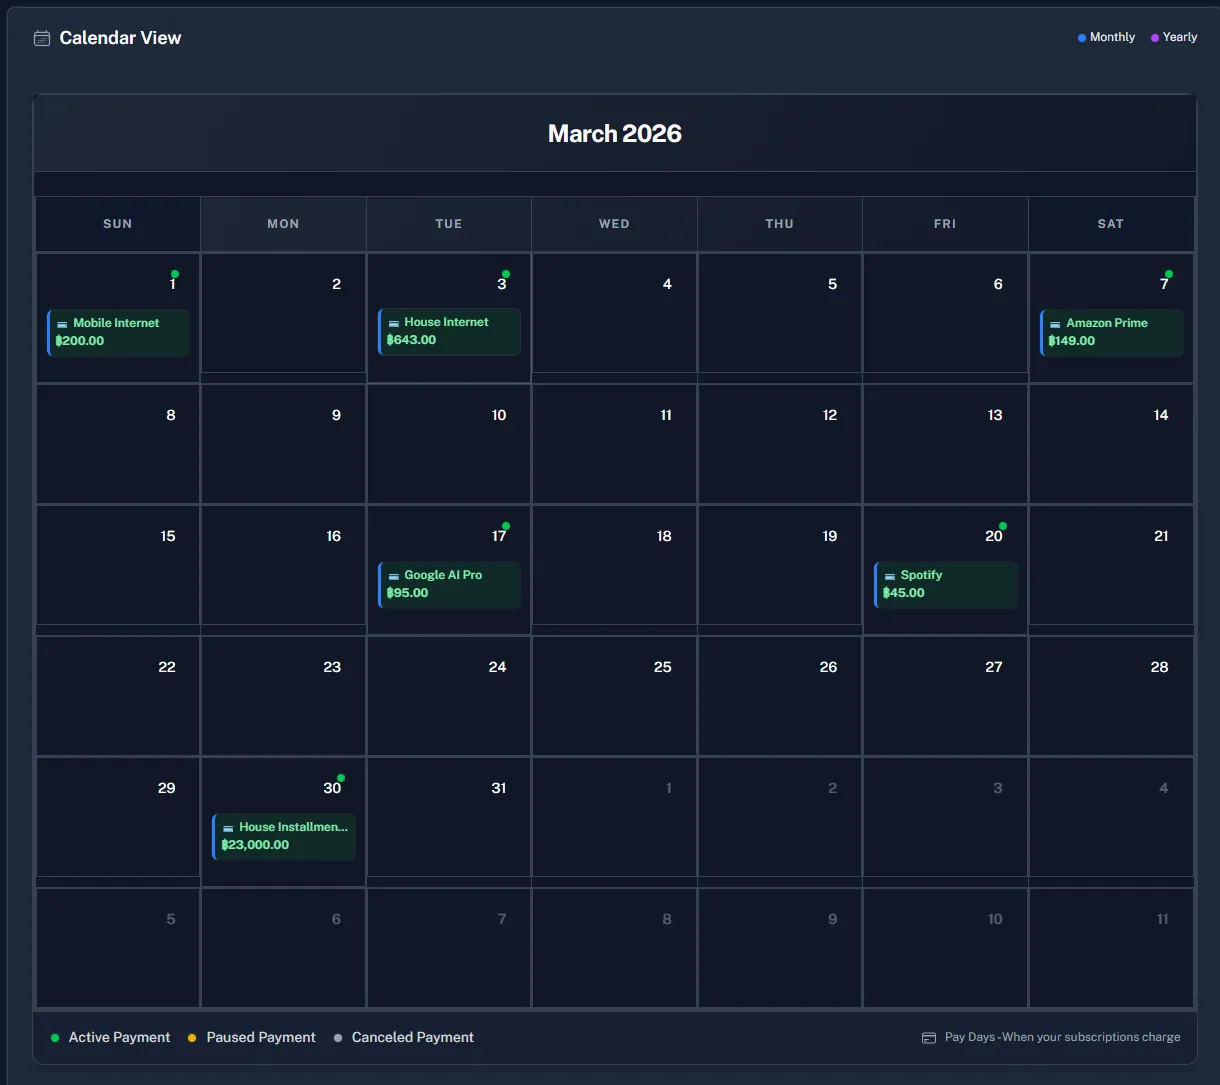
Task: Click the blue Monthly legend dot
Action: click(1082, 38)
